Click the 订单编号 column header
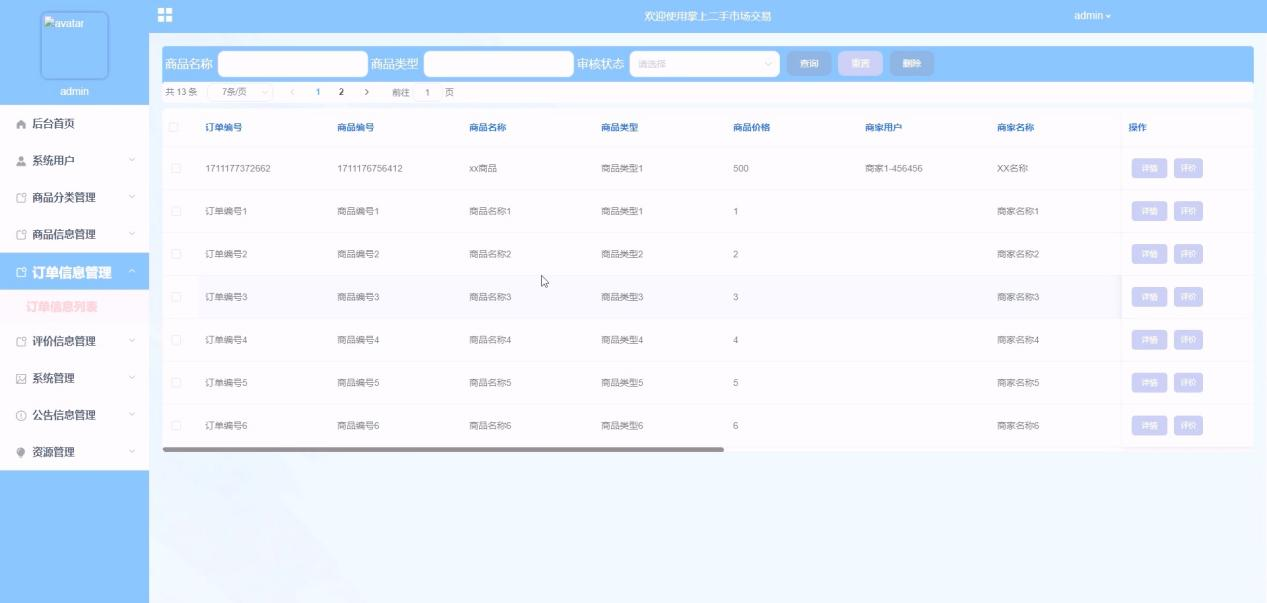Image resolution: width=1267 pixels, height=603 pixels. [223, 128]
